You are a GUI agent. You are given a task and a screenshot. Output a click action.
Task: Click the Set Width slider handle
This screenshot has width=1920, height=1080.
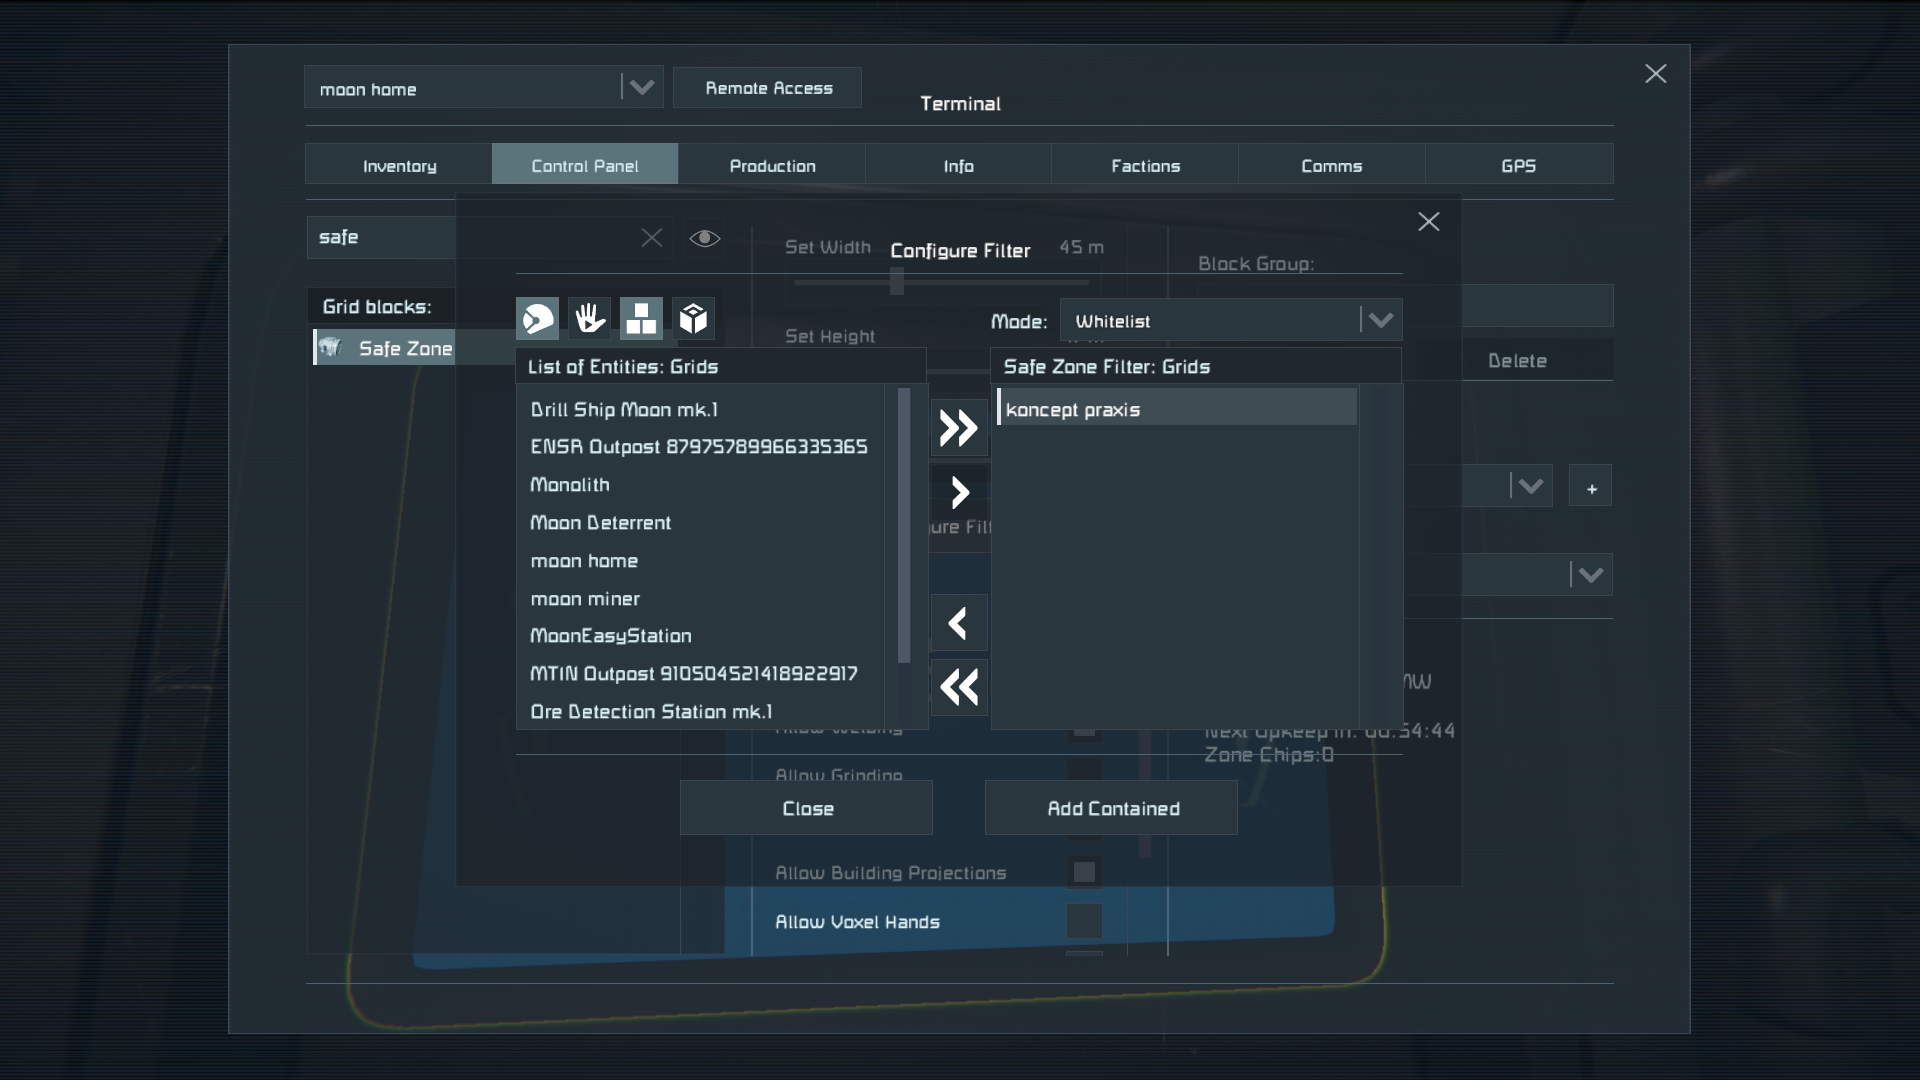point(897,283)
